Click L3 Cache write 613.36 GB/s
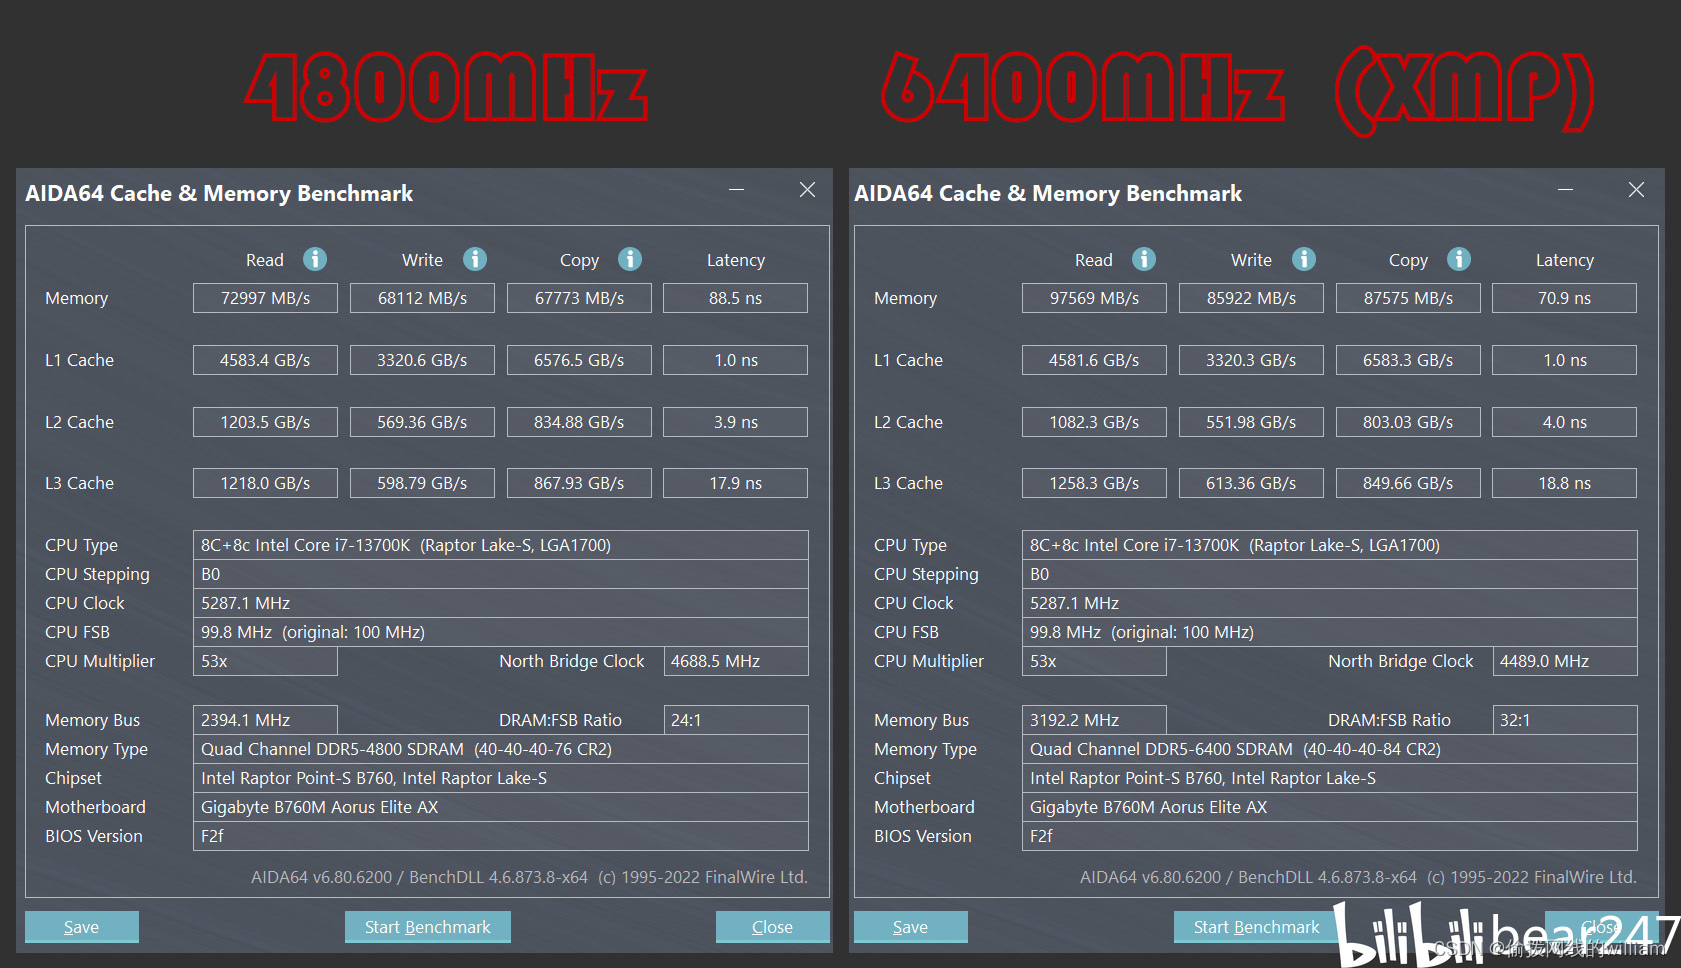 point(1251,483)
